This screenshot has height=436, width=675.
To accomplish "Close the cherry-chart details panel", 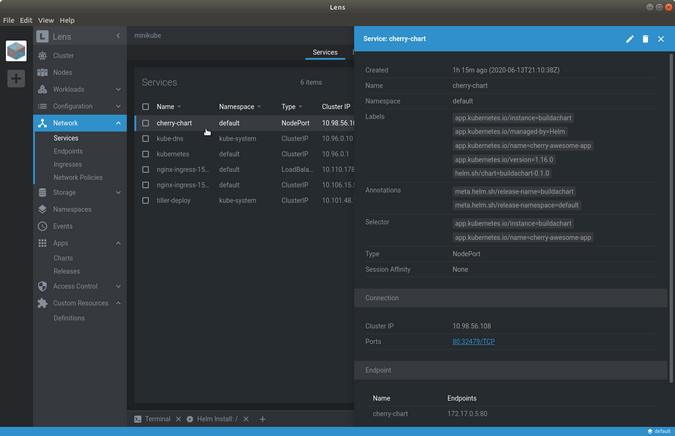I will coord(661,39).
